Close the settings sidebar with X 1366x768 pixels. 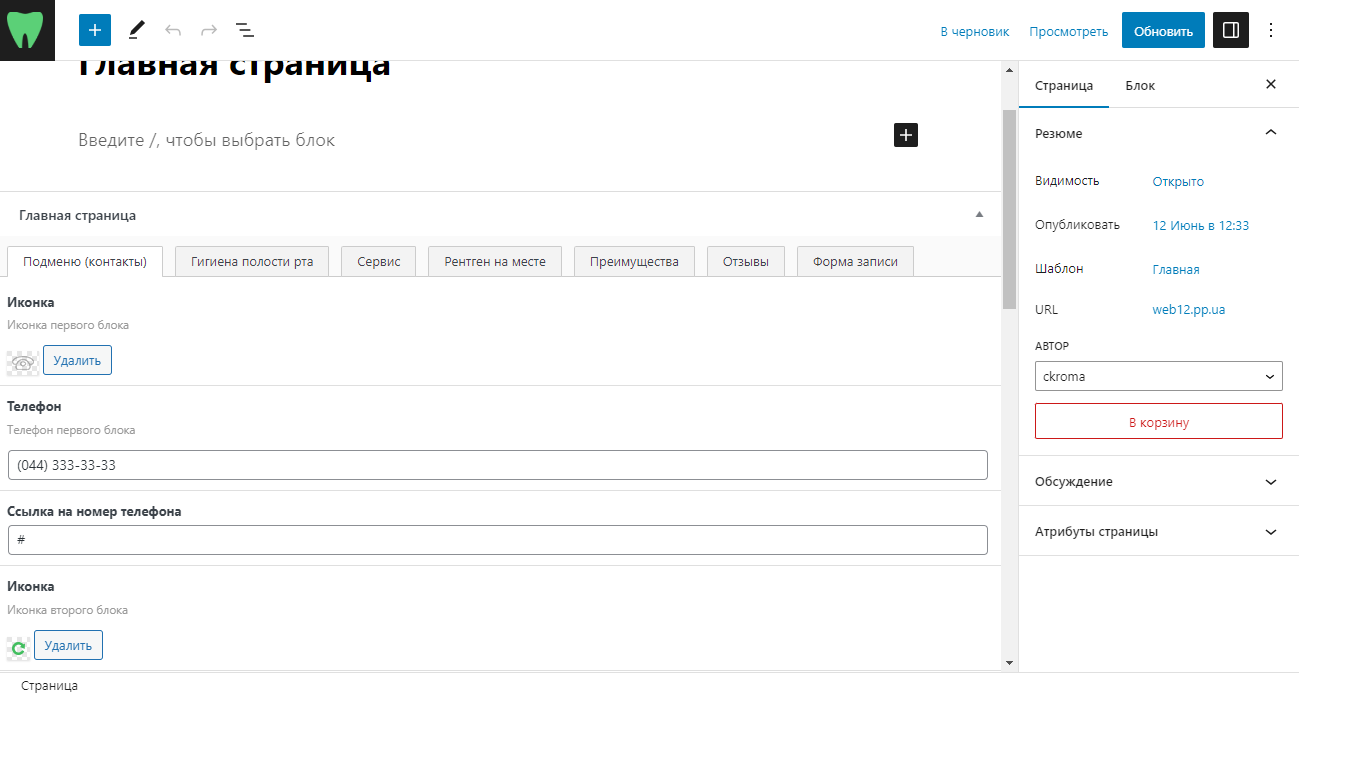coord(1271,85)
